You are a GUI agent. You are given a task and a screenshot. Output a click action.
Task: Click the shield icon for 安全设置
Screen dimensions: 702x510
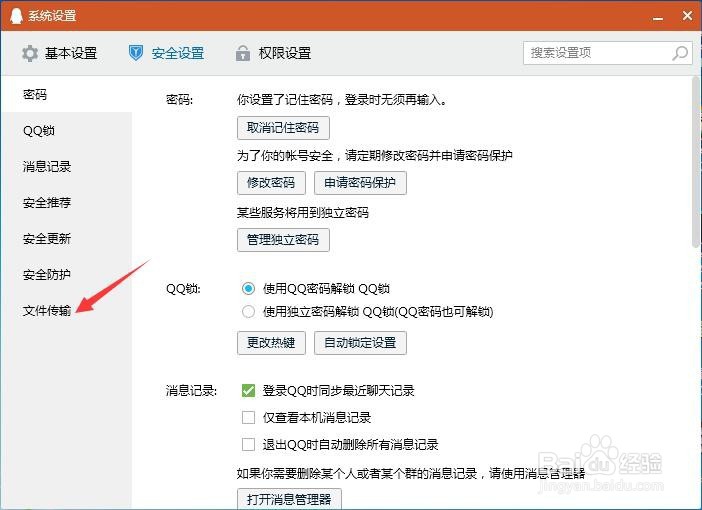[x=136, y=53]
